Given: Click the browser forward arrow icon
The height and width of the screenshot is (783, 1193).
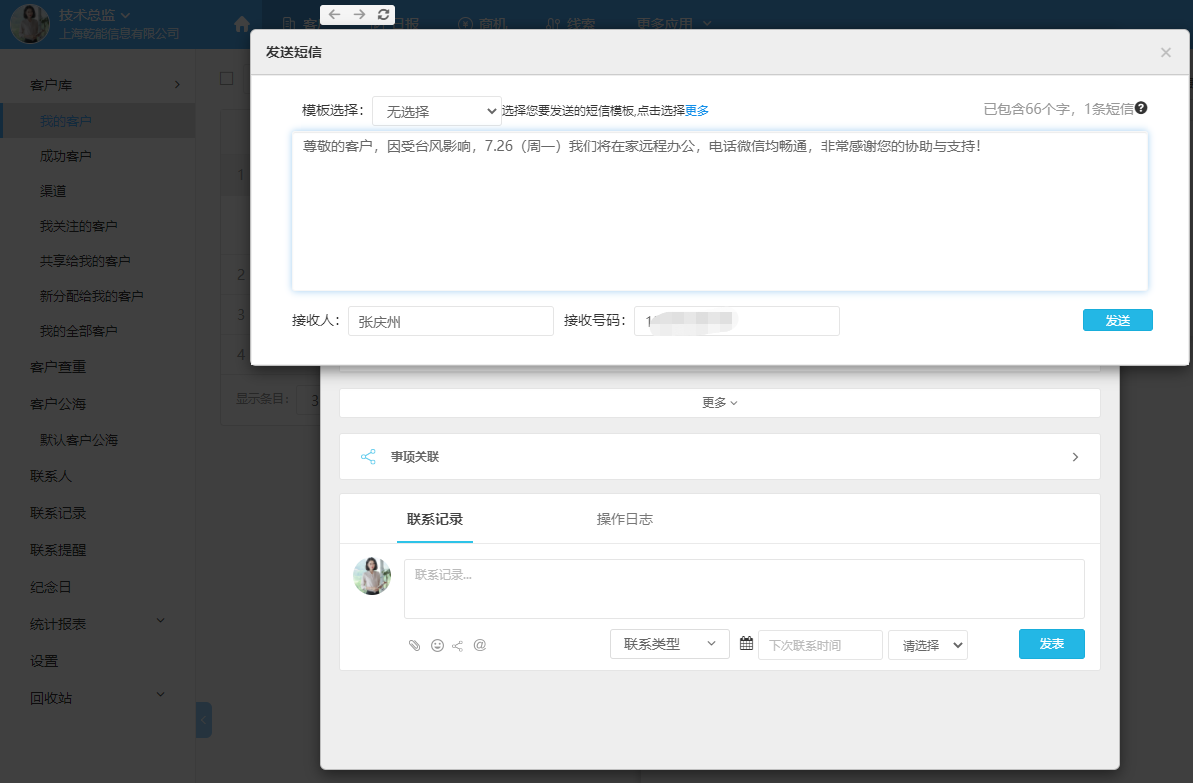Looking at the screenshot, I should (x=359, y=14).
